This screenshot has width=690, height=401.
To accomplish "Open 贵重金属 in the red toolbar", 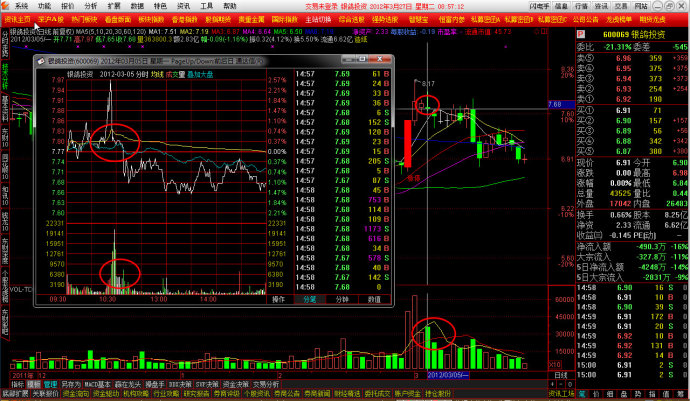I will pyautogui.click(x=251, y=19).
